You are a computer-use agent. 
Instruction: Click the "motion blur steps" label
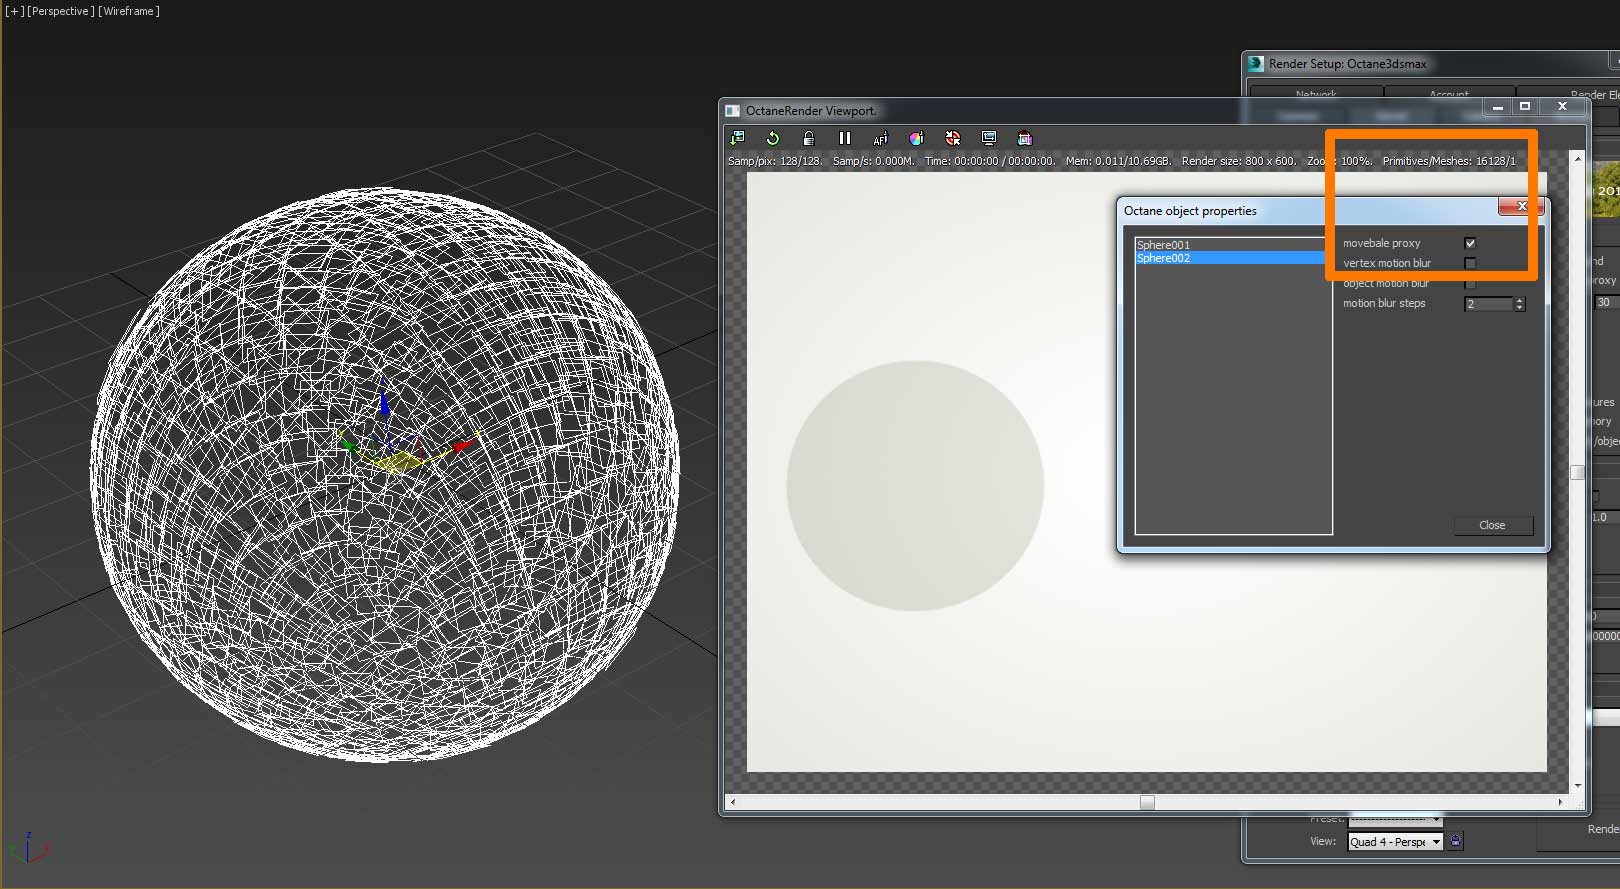click(x=1384, y=303)
